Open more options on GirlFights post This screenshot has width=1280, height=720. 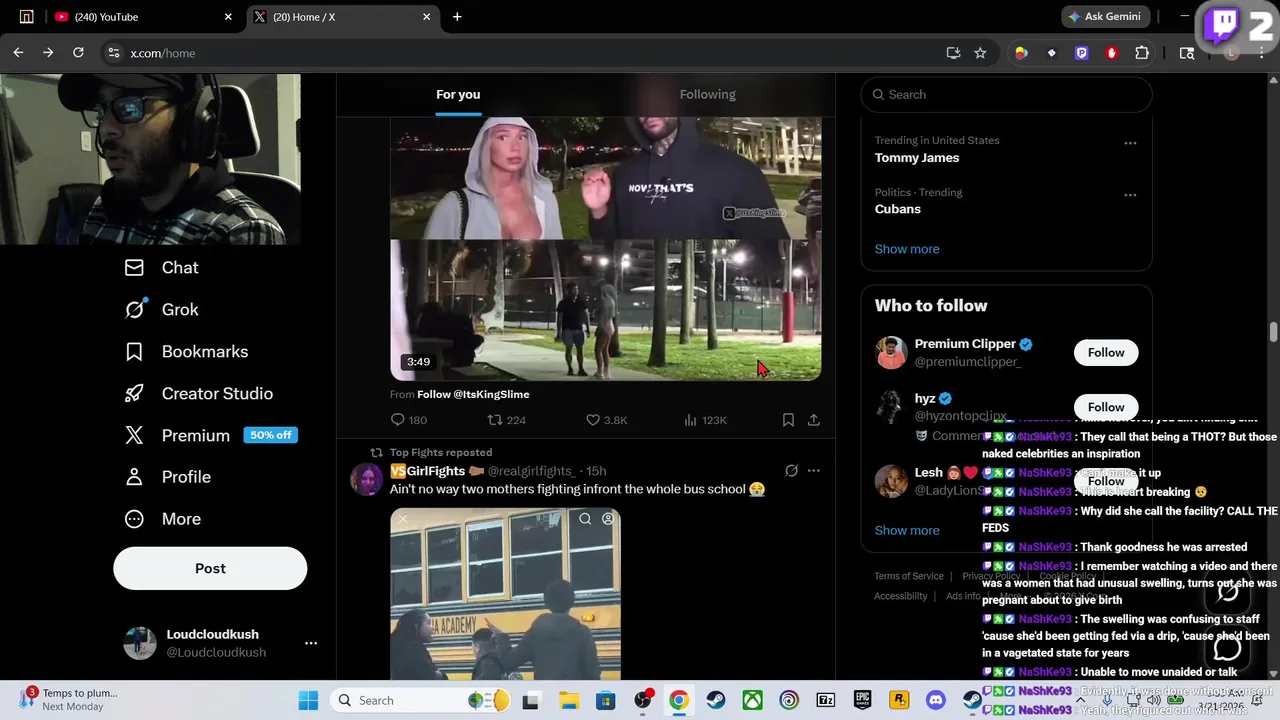point(814,471)
